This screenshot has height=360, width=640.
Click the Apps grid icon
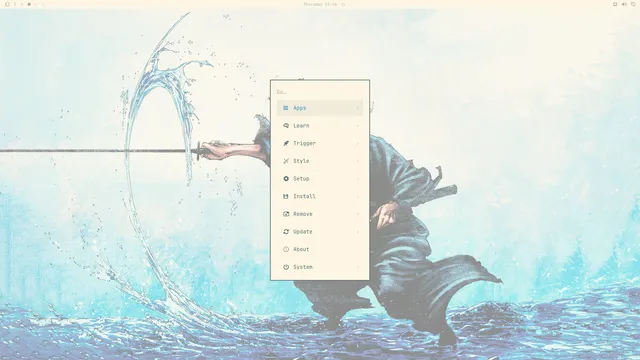286,108
